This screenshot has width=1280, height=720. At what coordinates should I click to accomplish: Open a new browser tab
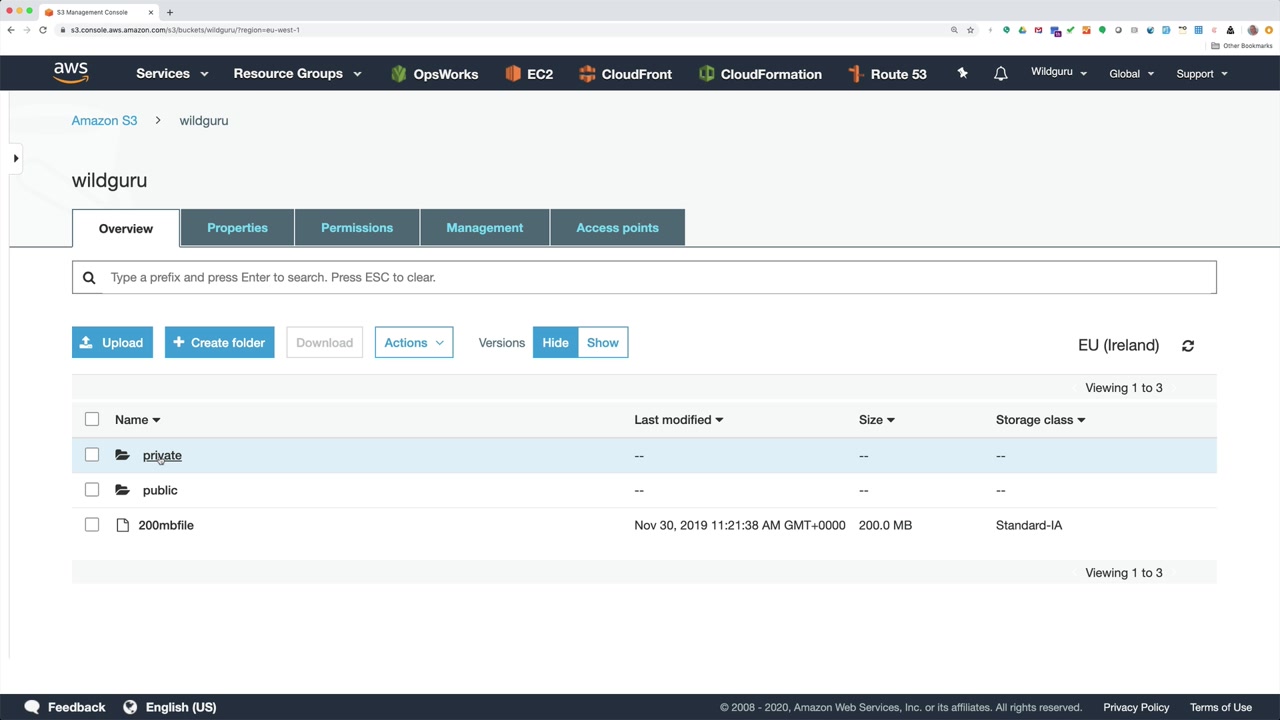(x=170, y=12)
